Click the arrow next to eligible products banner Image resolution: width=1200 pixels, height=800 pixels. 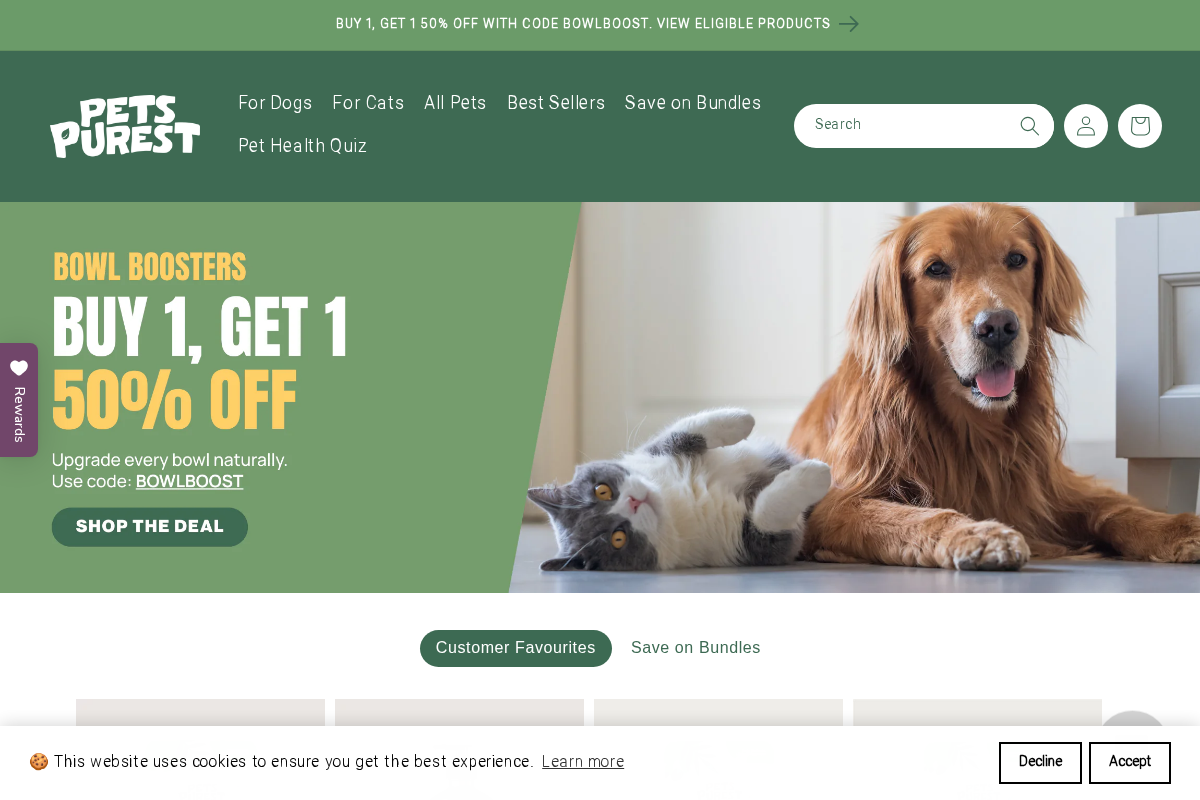[x=848, y=24]
